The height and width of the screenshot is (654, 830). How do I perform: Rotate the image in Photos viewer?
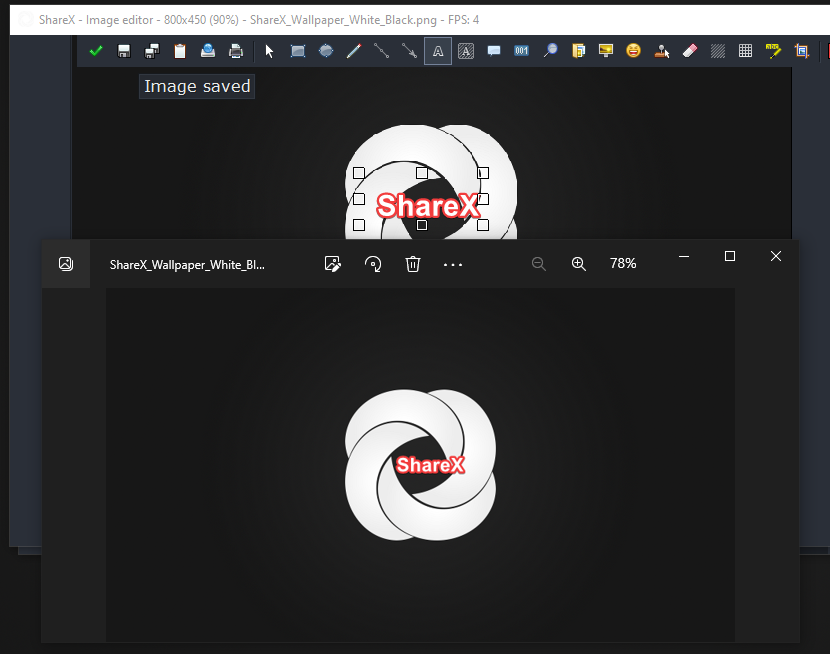[x=373, y=264]
